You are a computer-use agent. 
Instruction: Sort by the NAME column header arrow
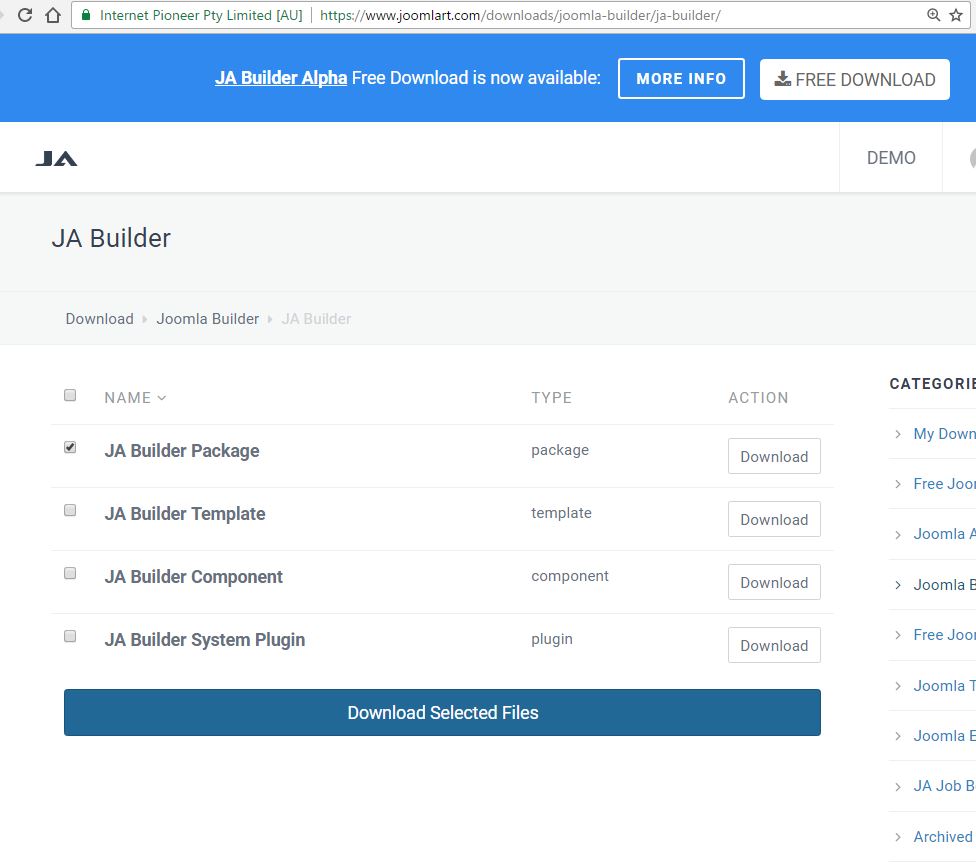pos(162,398)
